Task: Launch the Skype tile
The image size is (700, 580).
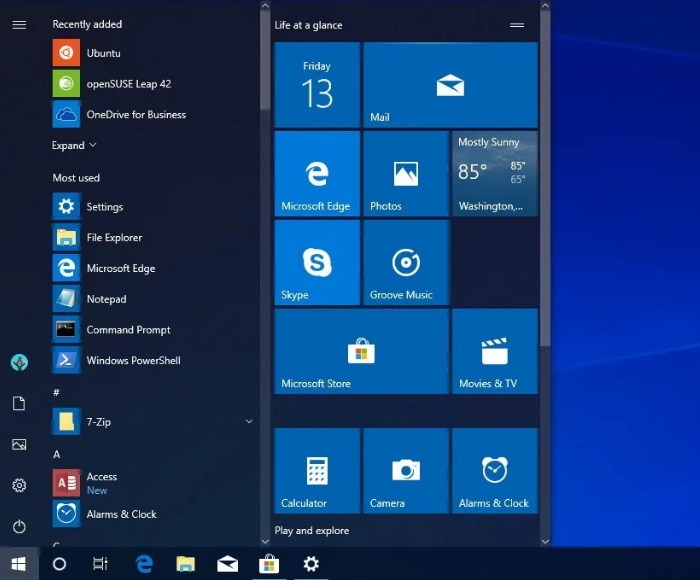Action: pyautogui.click(x=317, y=263)
